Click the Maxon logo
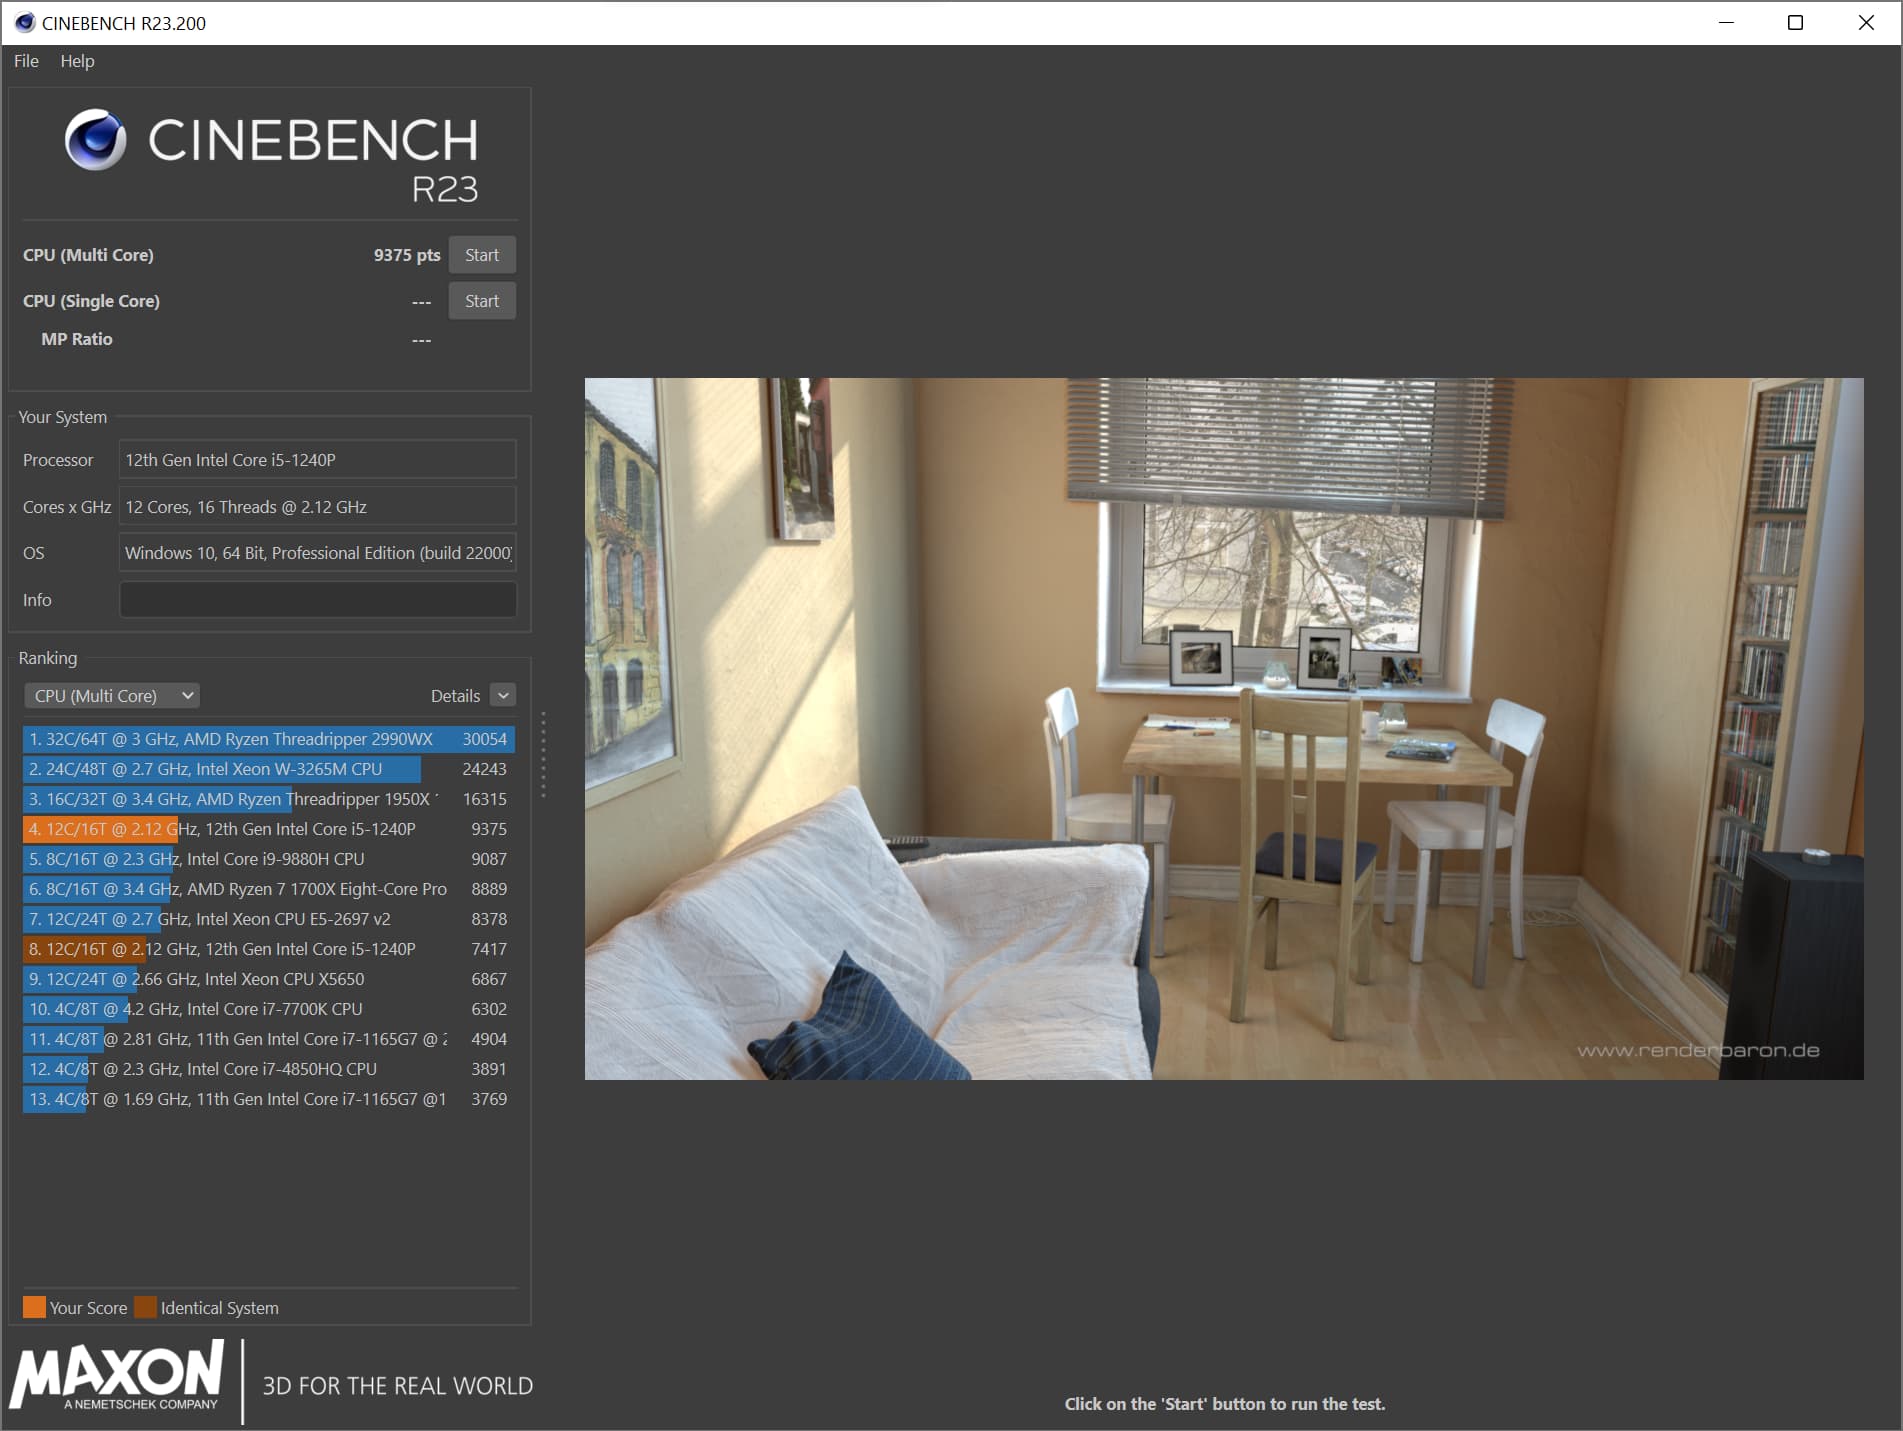Screen dimensions: 1903x1431 (117, 1376)
